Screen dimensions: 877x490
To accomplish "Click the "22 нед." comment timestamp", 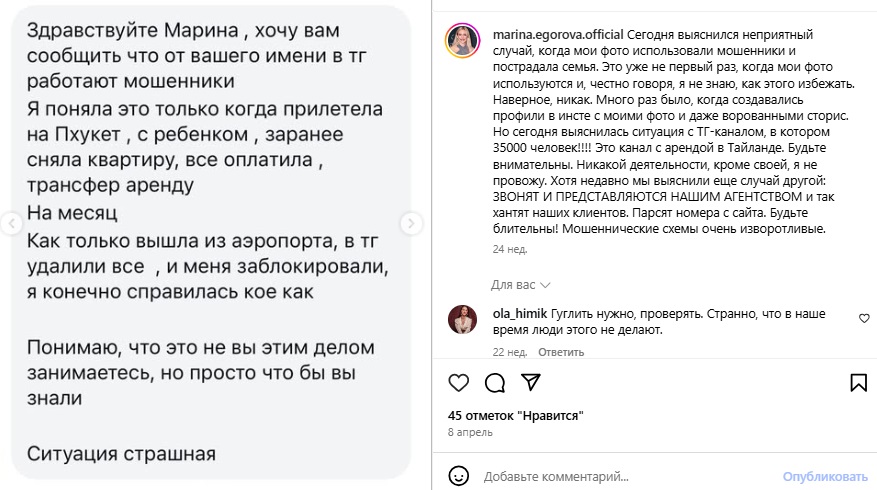I will (x=510, y=352).
